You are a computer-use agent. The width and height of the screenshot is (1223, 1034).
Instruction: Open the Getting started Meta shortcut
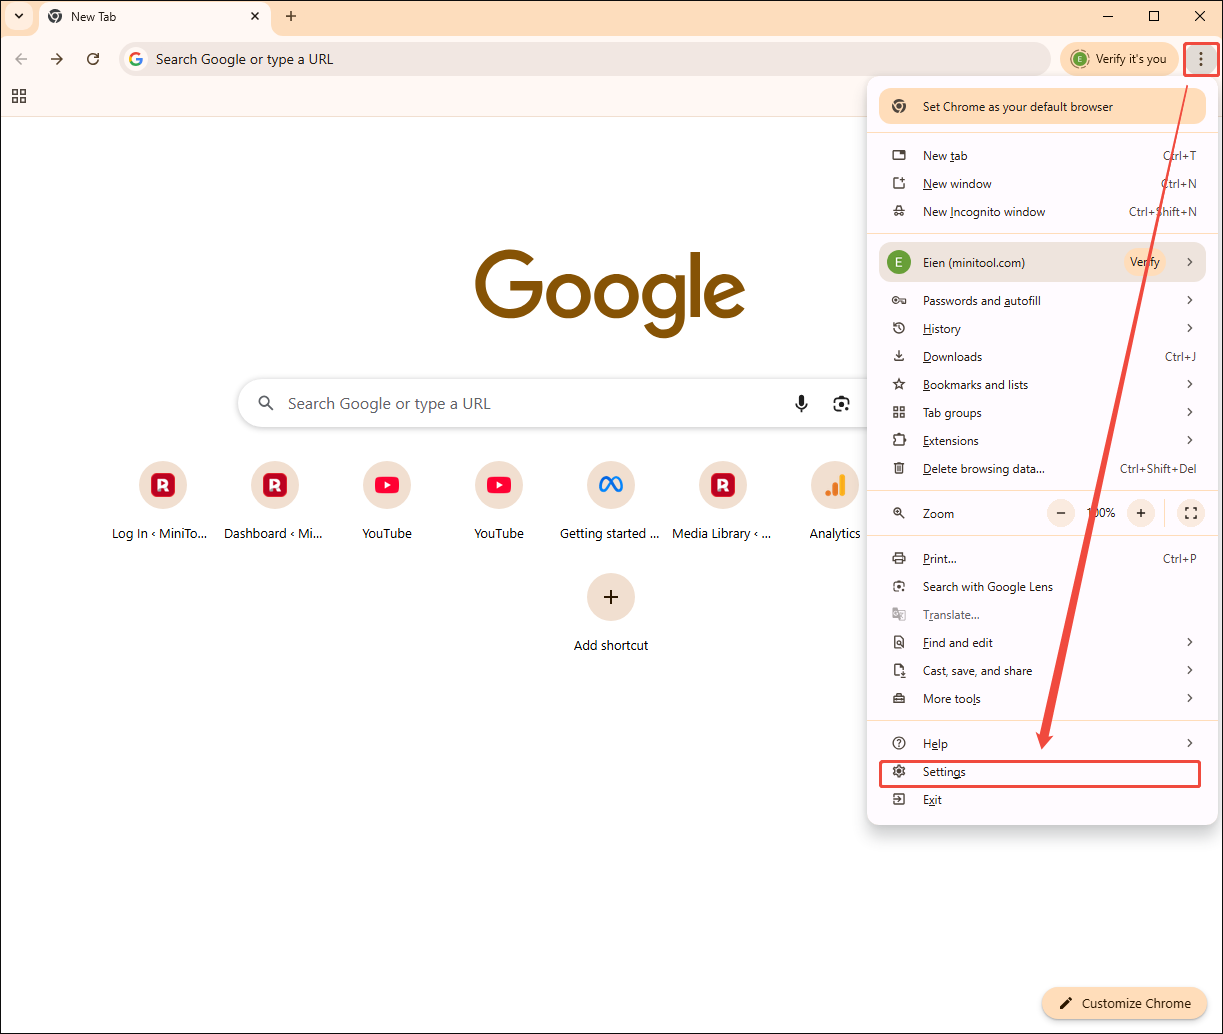pos(611,485)
